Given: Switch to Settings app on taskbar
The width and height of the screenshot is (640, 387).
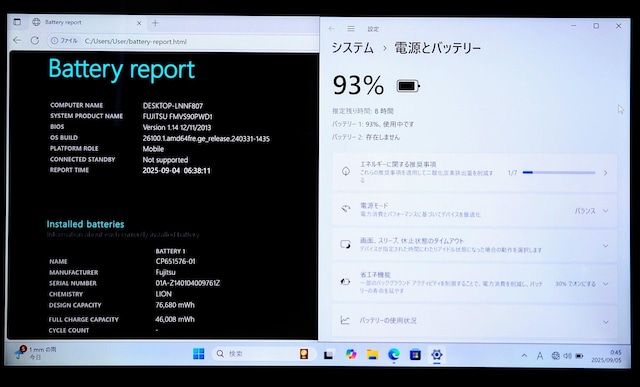Looking at the screenshot, I should (x=437, y=354).
